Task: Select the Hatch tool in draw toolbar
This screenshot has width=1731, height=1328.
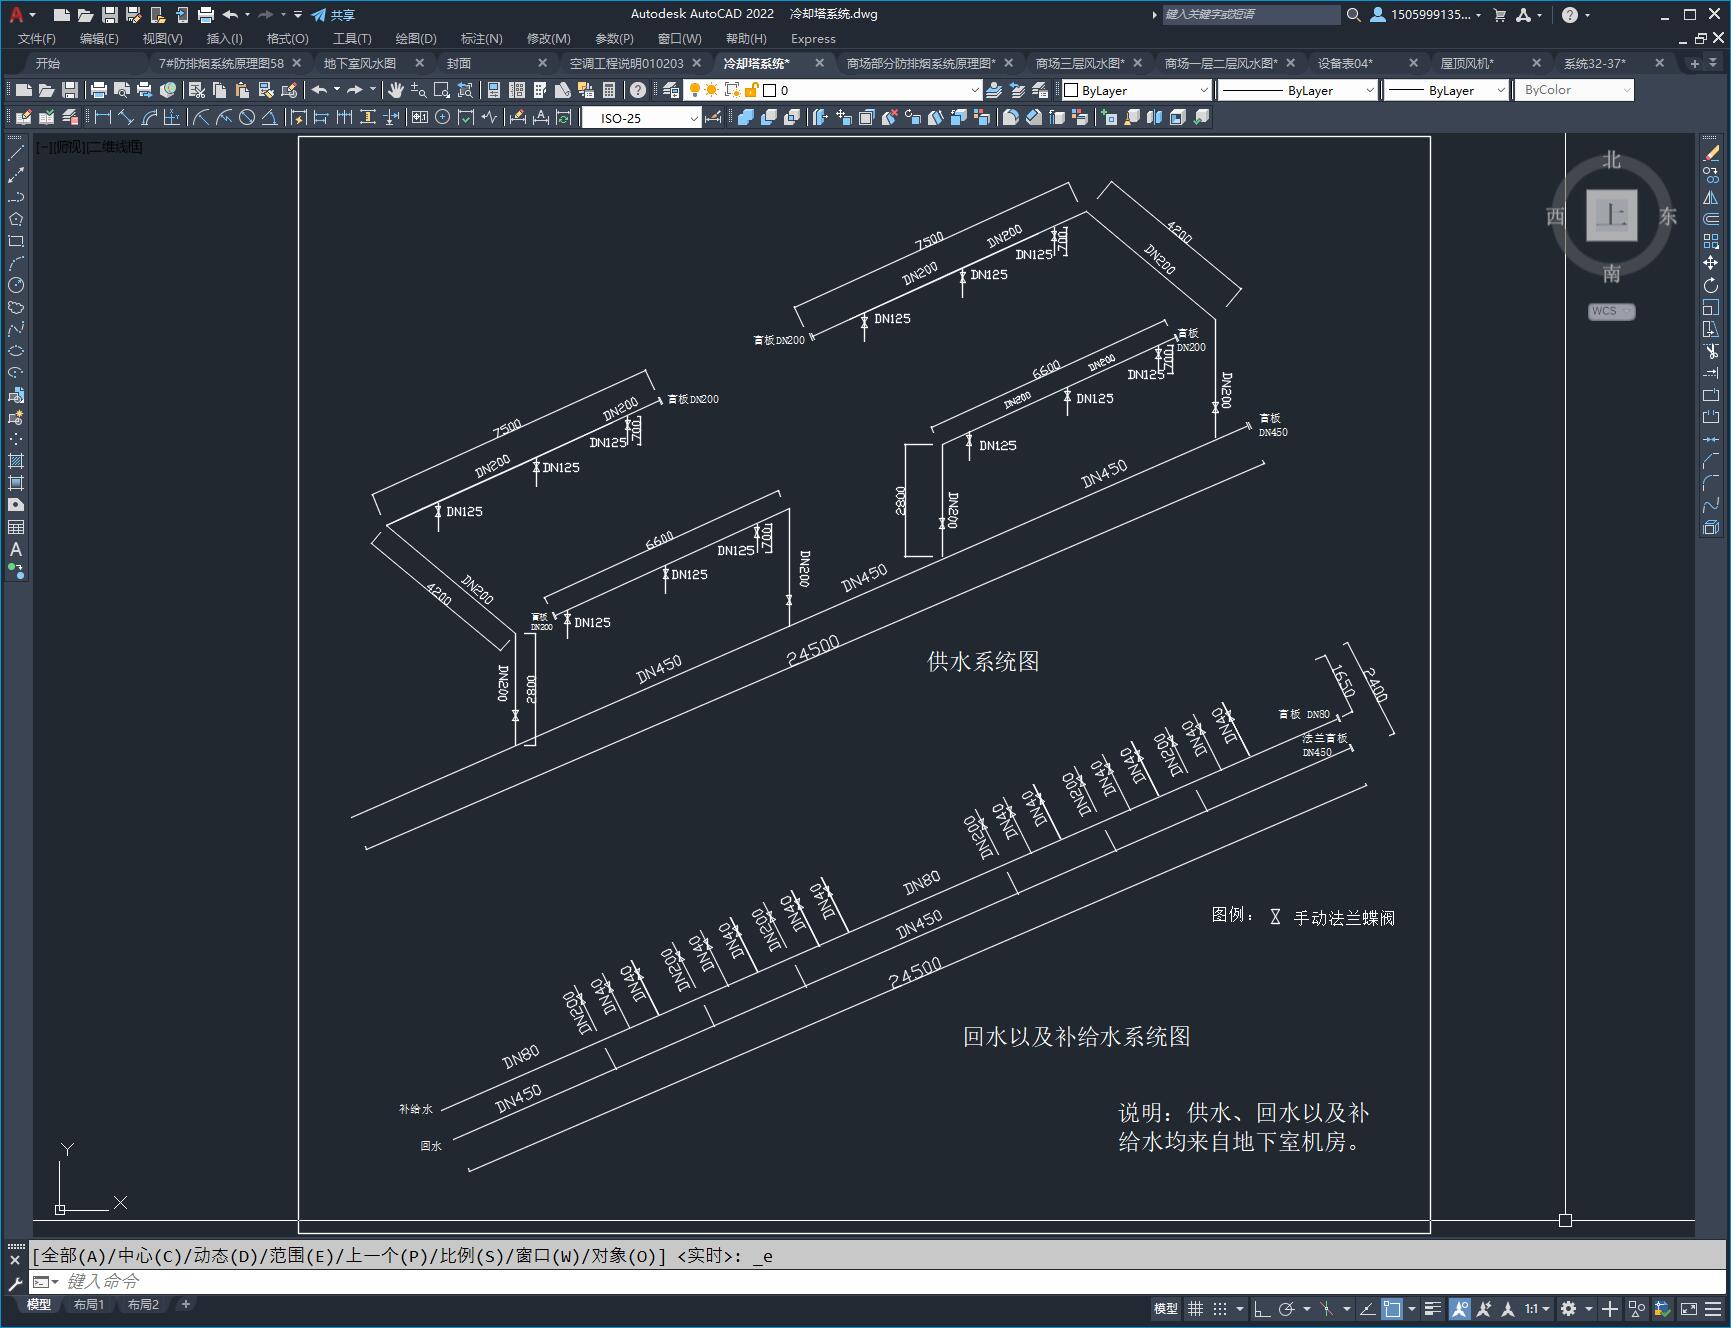Action: pyautogui.click(x=16, y=461)
